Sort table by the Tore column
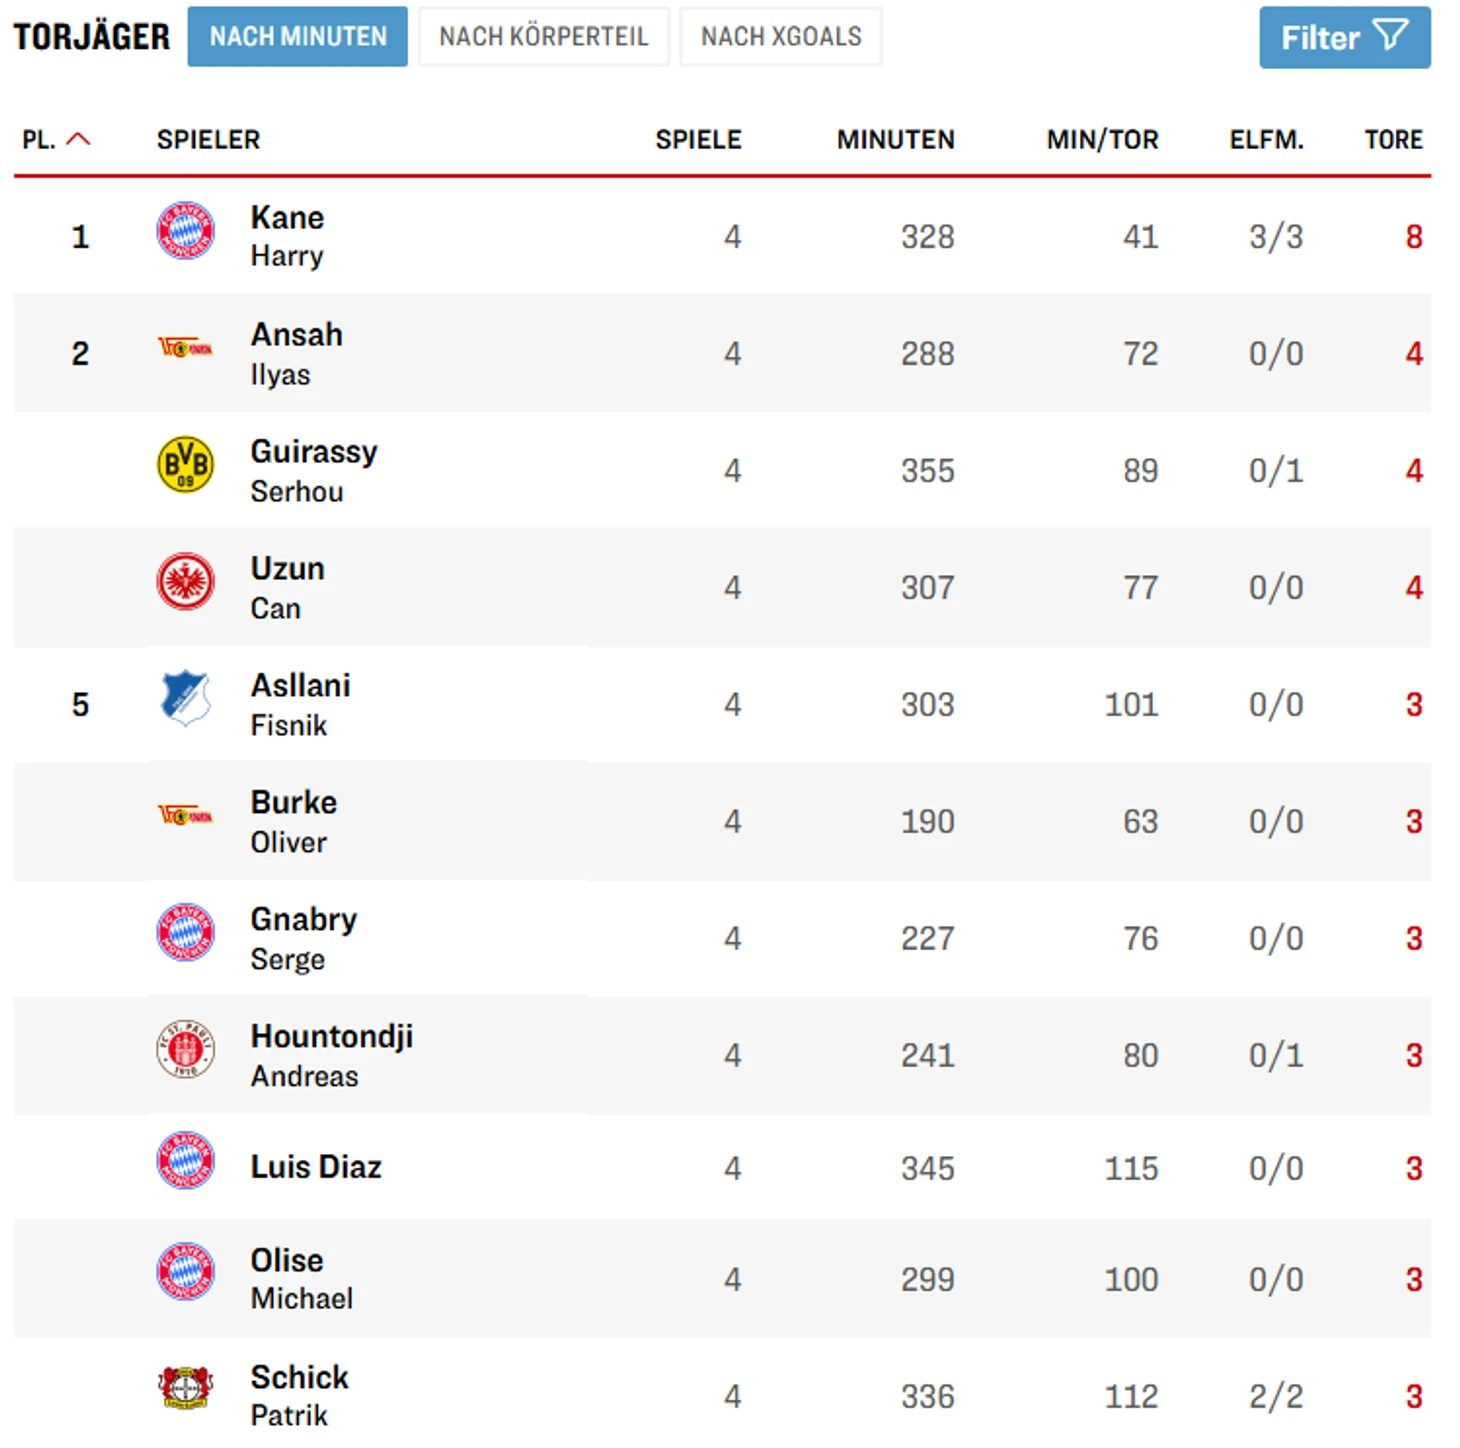1460x1448 pixels. [1393, 139]
